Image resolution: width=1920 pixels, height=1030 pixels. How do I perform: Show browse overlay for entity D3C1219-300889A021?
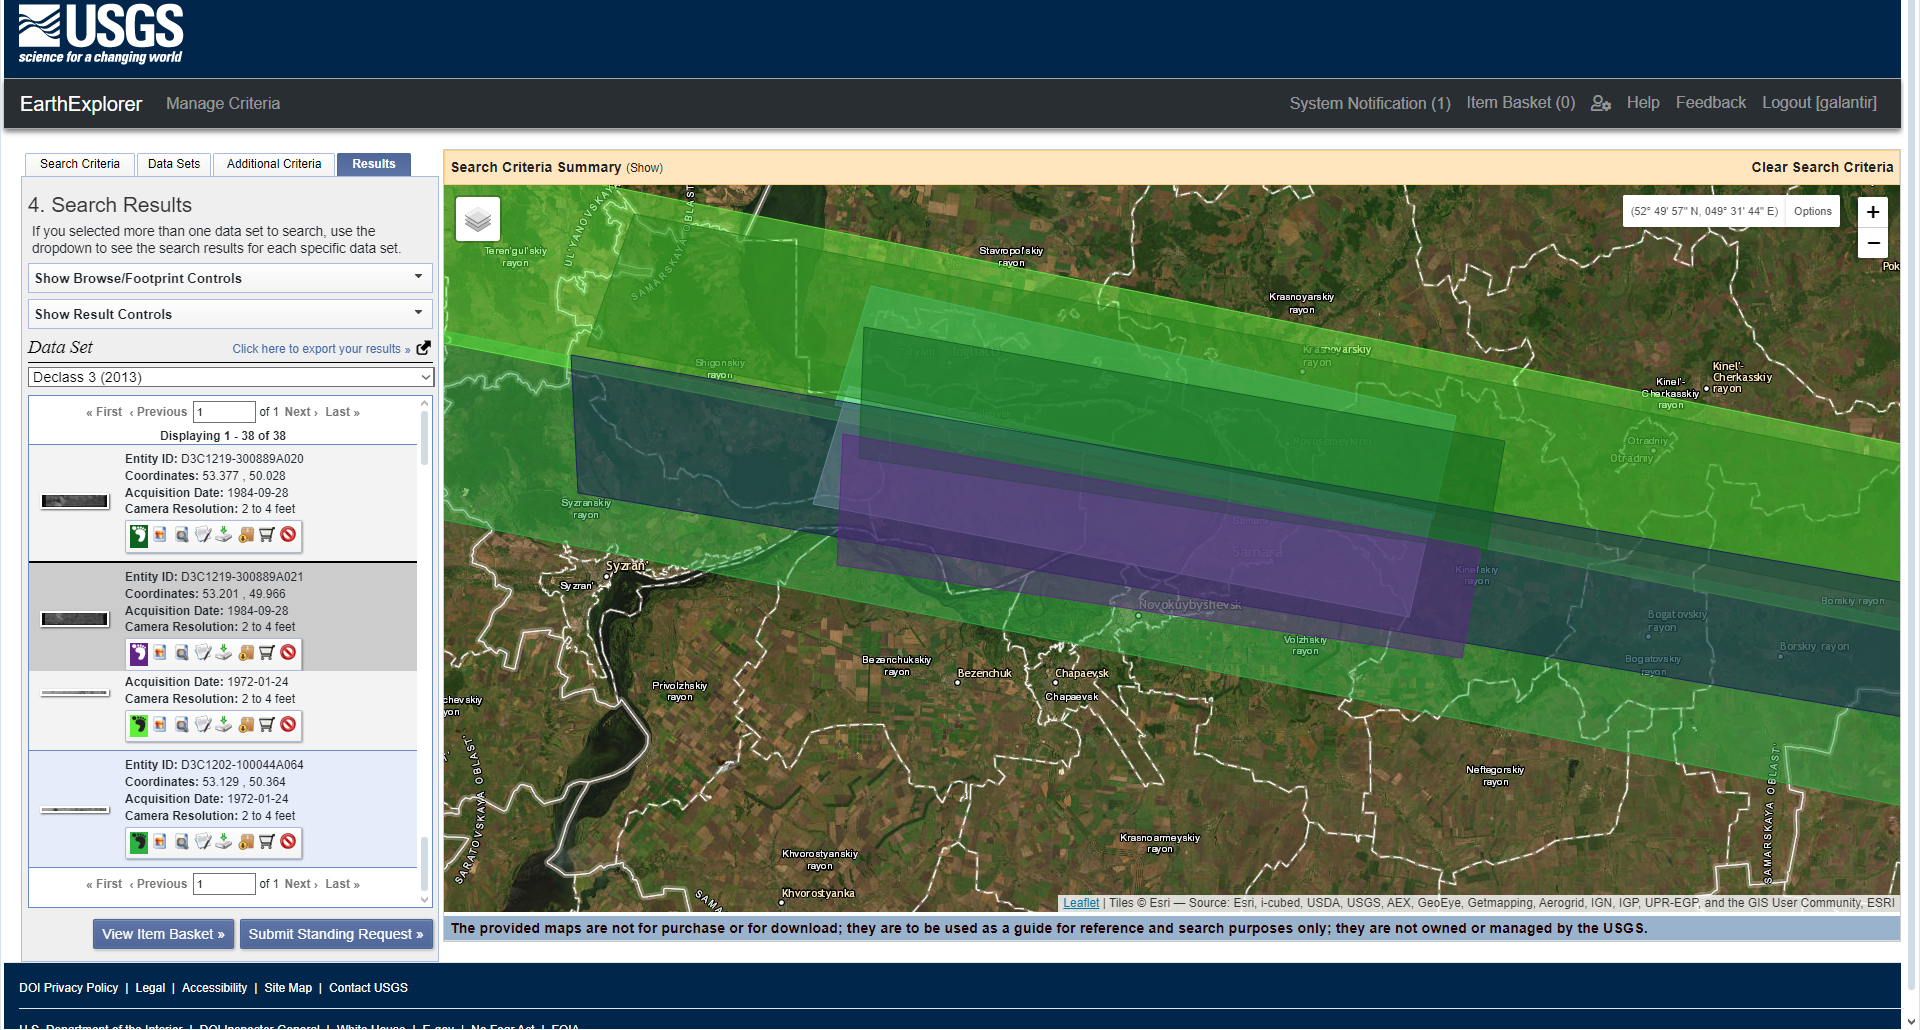(x=160, y=653)
